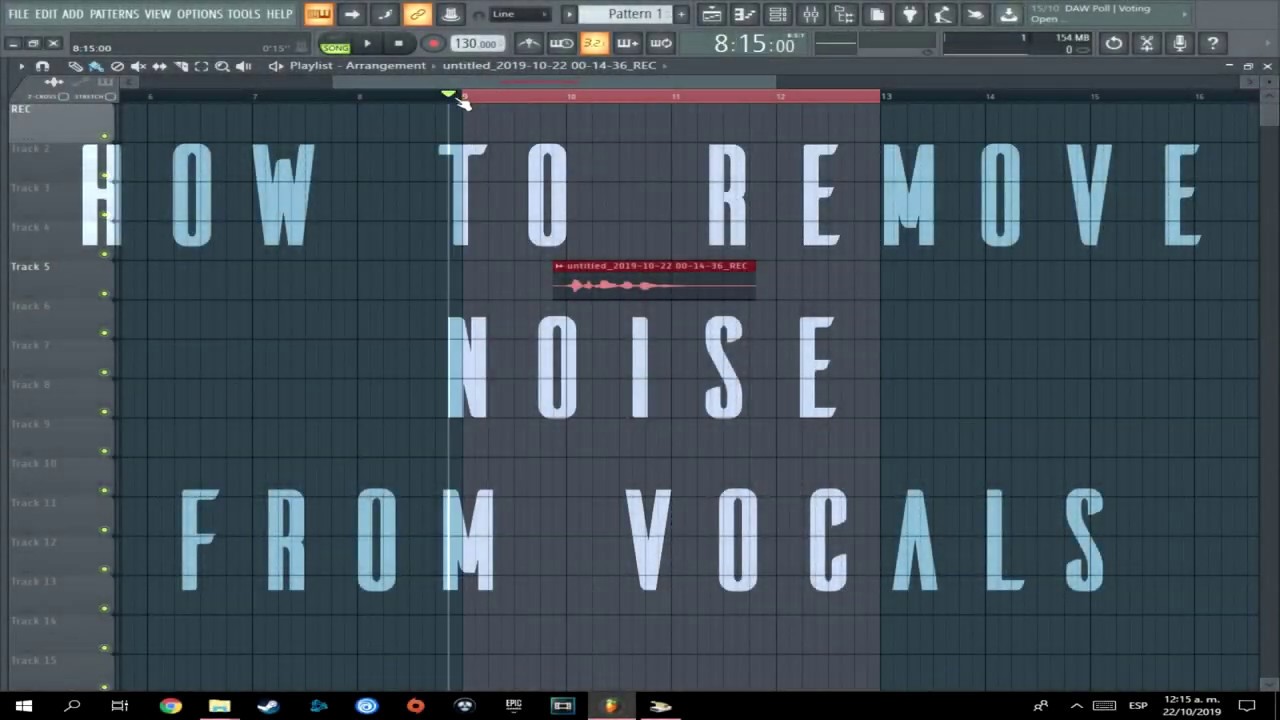Select the playlist Mute tool
The width and height of the screenshot is (1280, 720).
[x=138, y=66]
